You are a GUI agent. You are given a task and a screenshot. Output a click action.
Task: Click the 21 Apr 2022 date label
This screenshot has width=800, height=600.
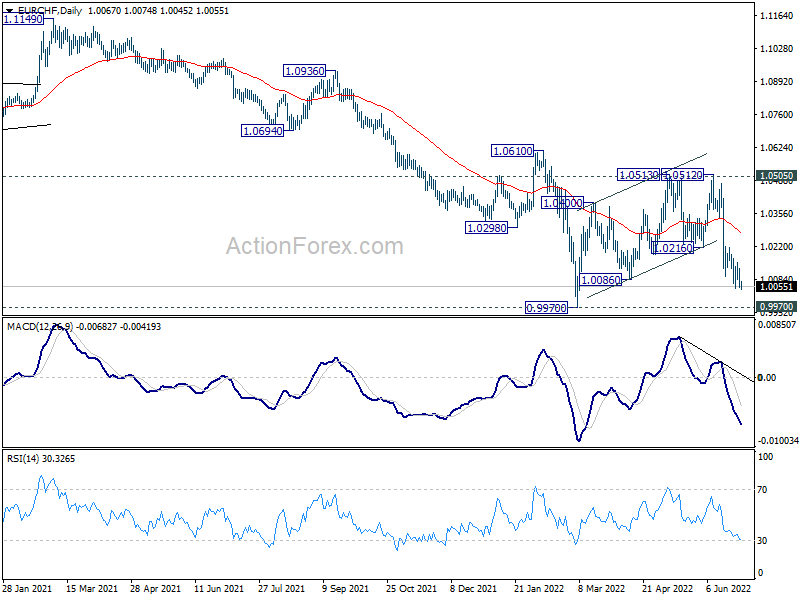[x=667, y=588]
